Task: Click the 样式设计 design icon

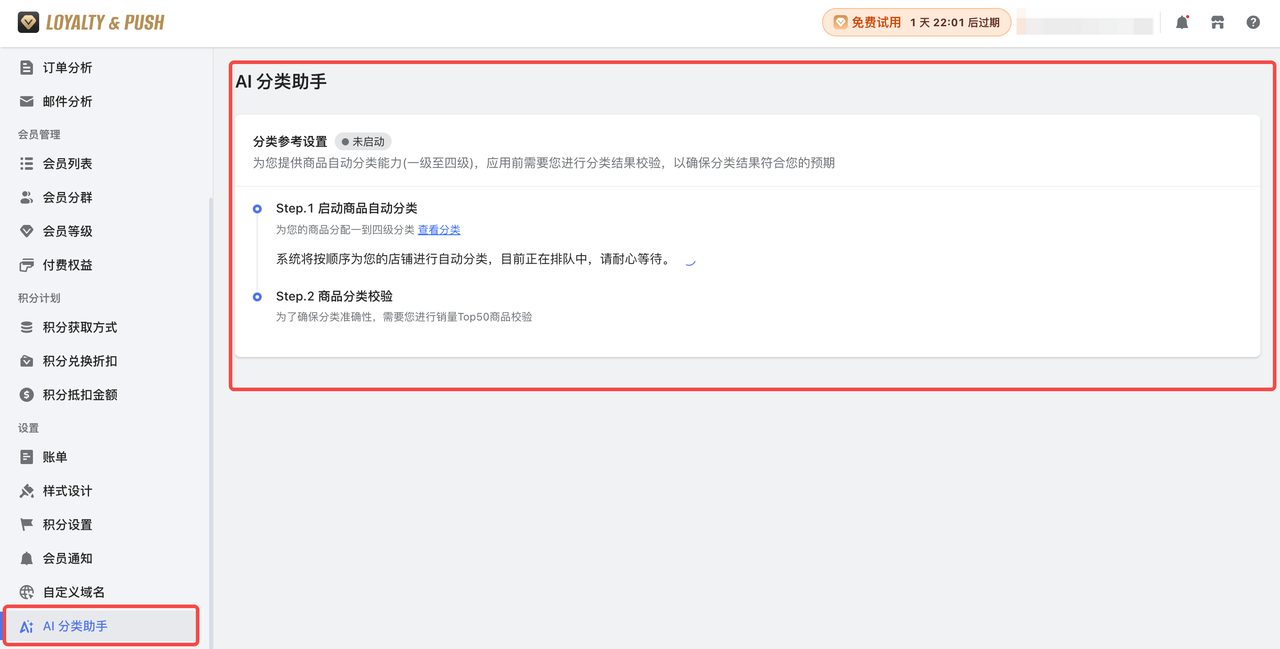Action: [27, 491]
